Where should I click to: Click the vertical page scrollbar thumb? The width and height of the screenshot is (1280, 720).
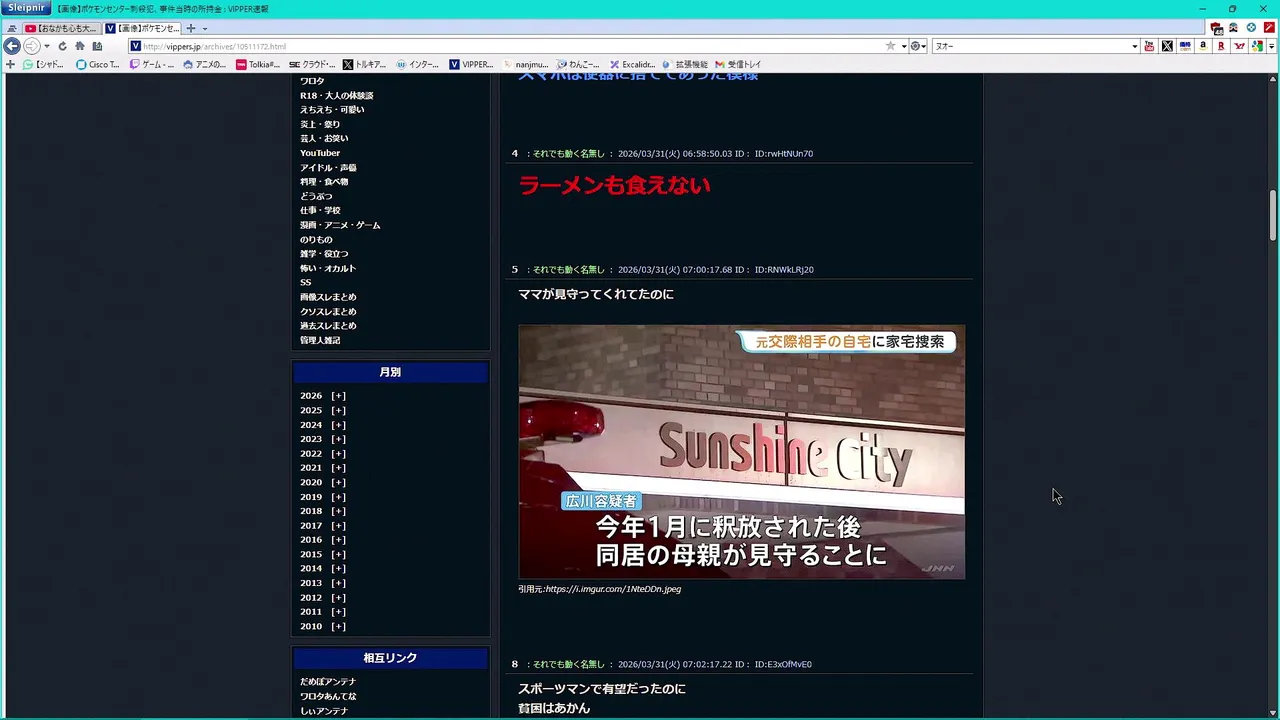pos(1273,214)
